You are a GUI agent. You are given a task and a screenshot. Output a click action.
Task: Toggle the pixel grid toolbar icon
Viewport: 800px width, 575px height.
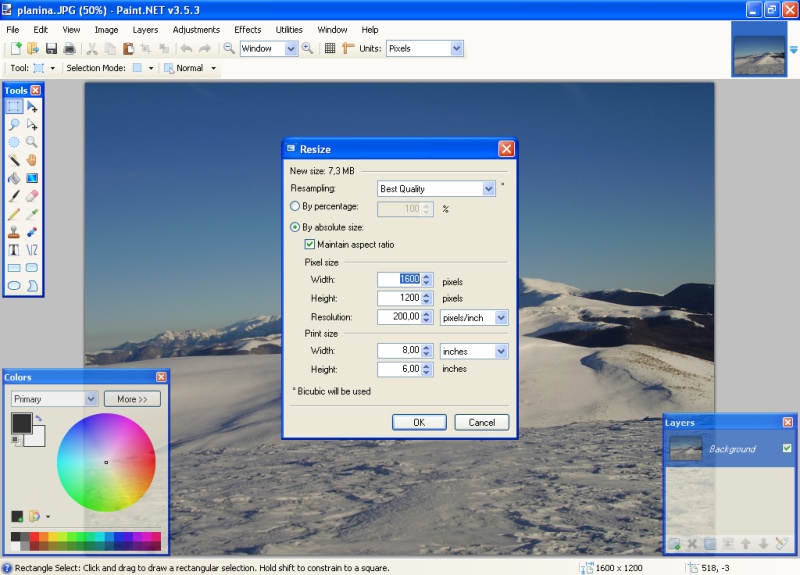pyautogui.click(x=330, y=48)
